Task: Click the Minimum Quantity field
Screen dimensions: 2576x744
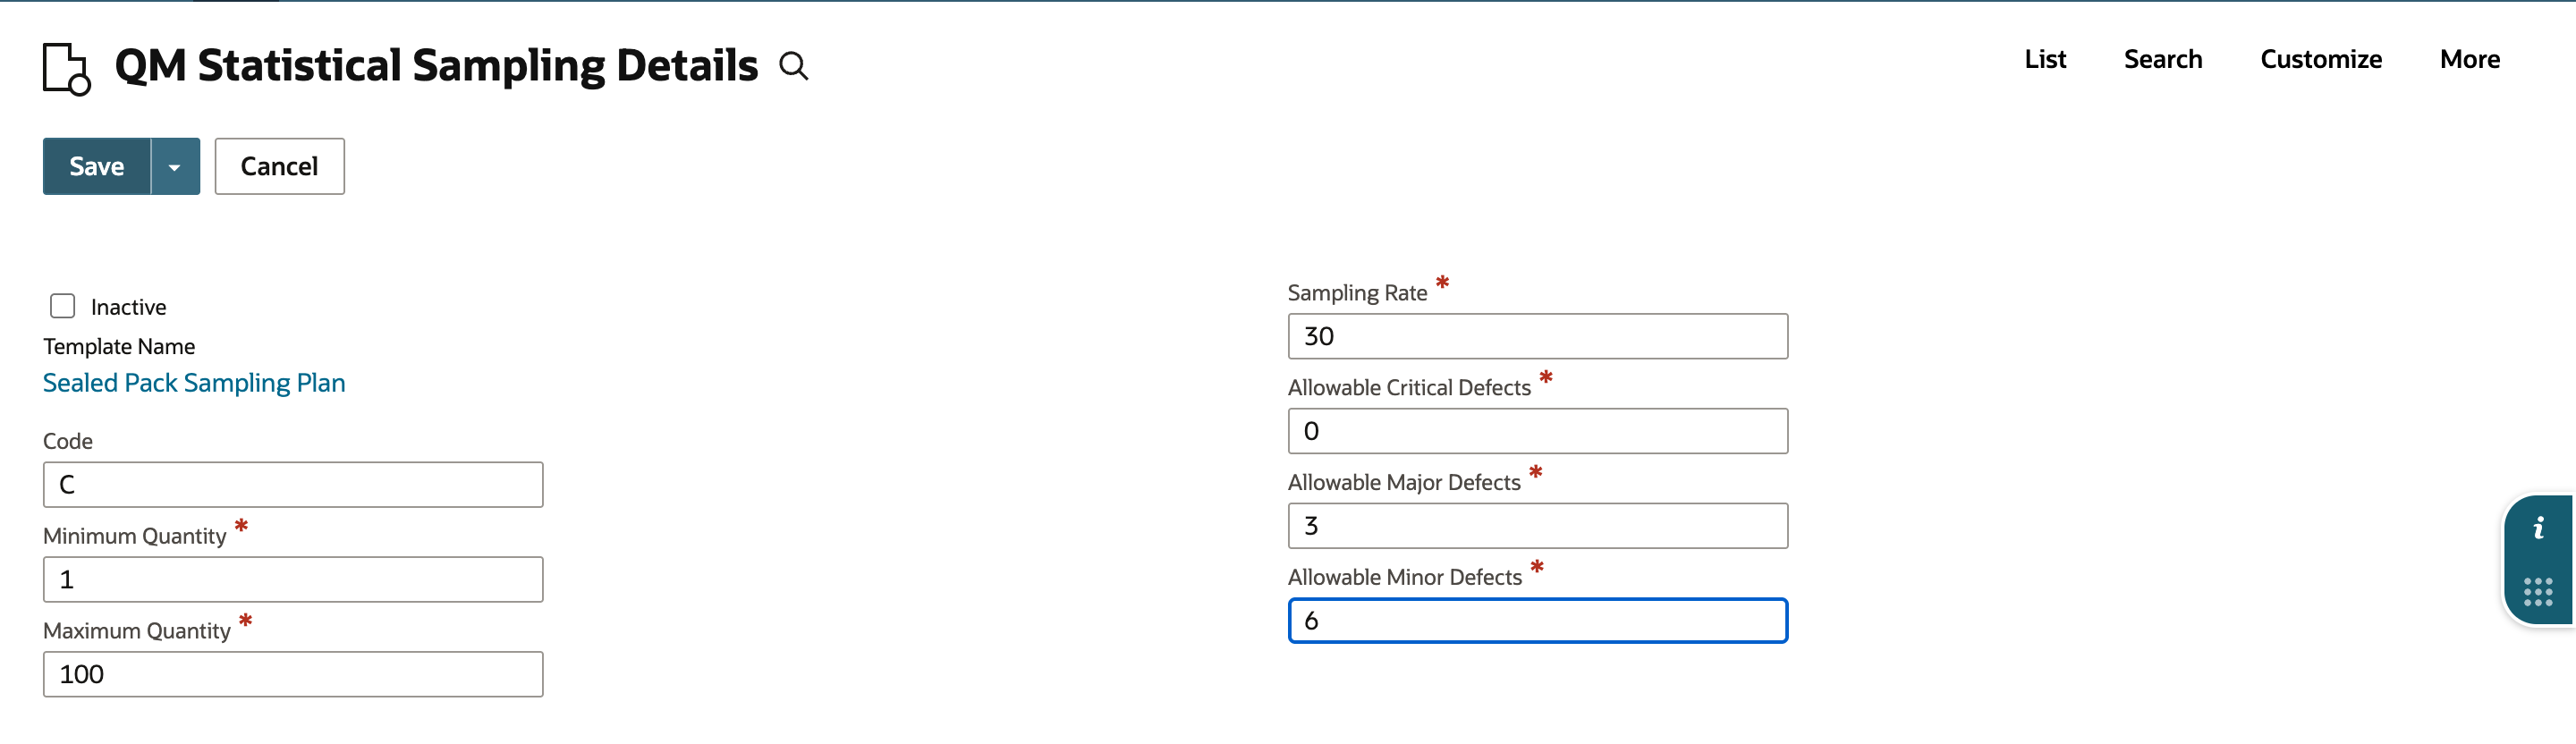Action: coord(293,580)
